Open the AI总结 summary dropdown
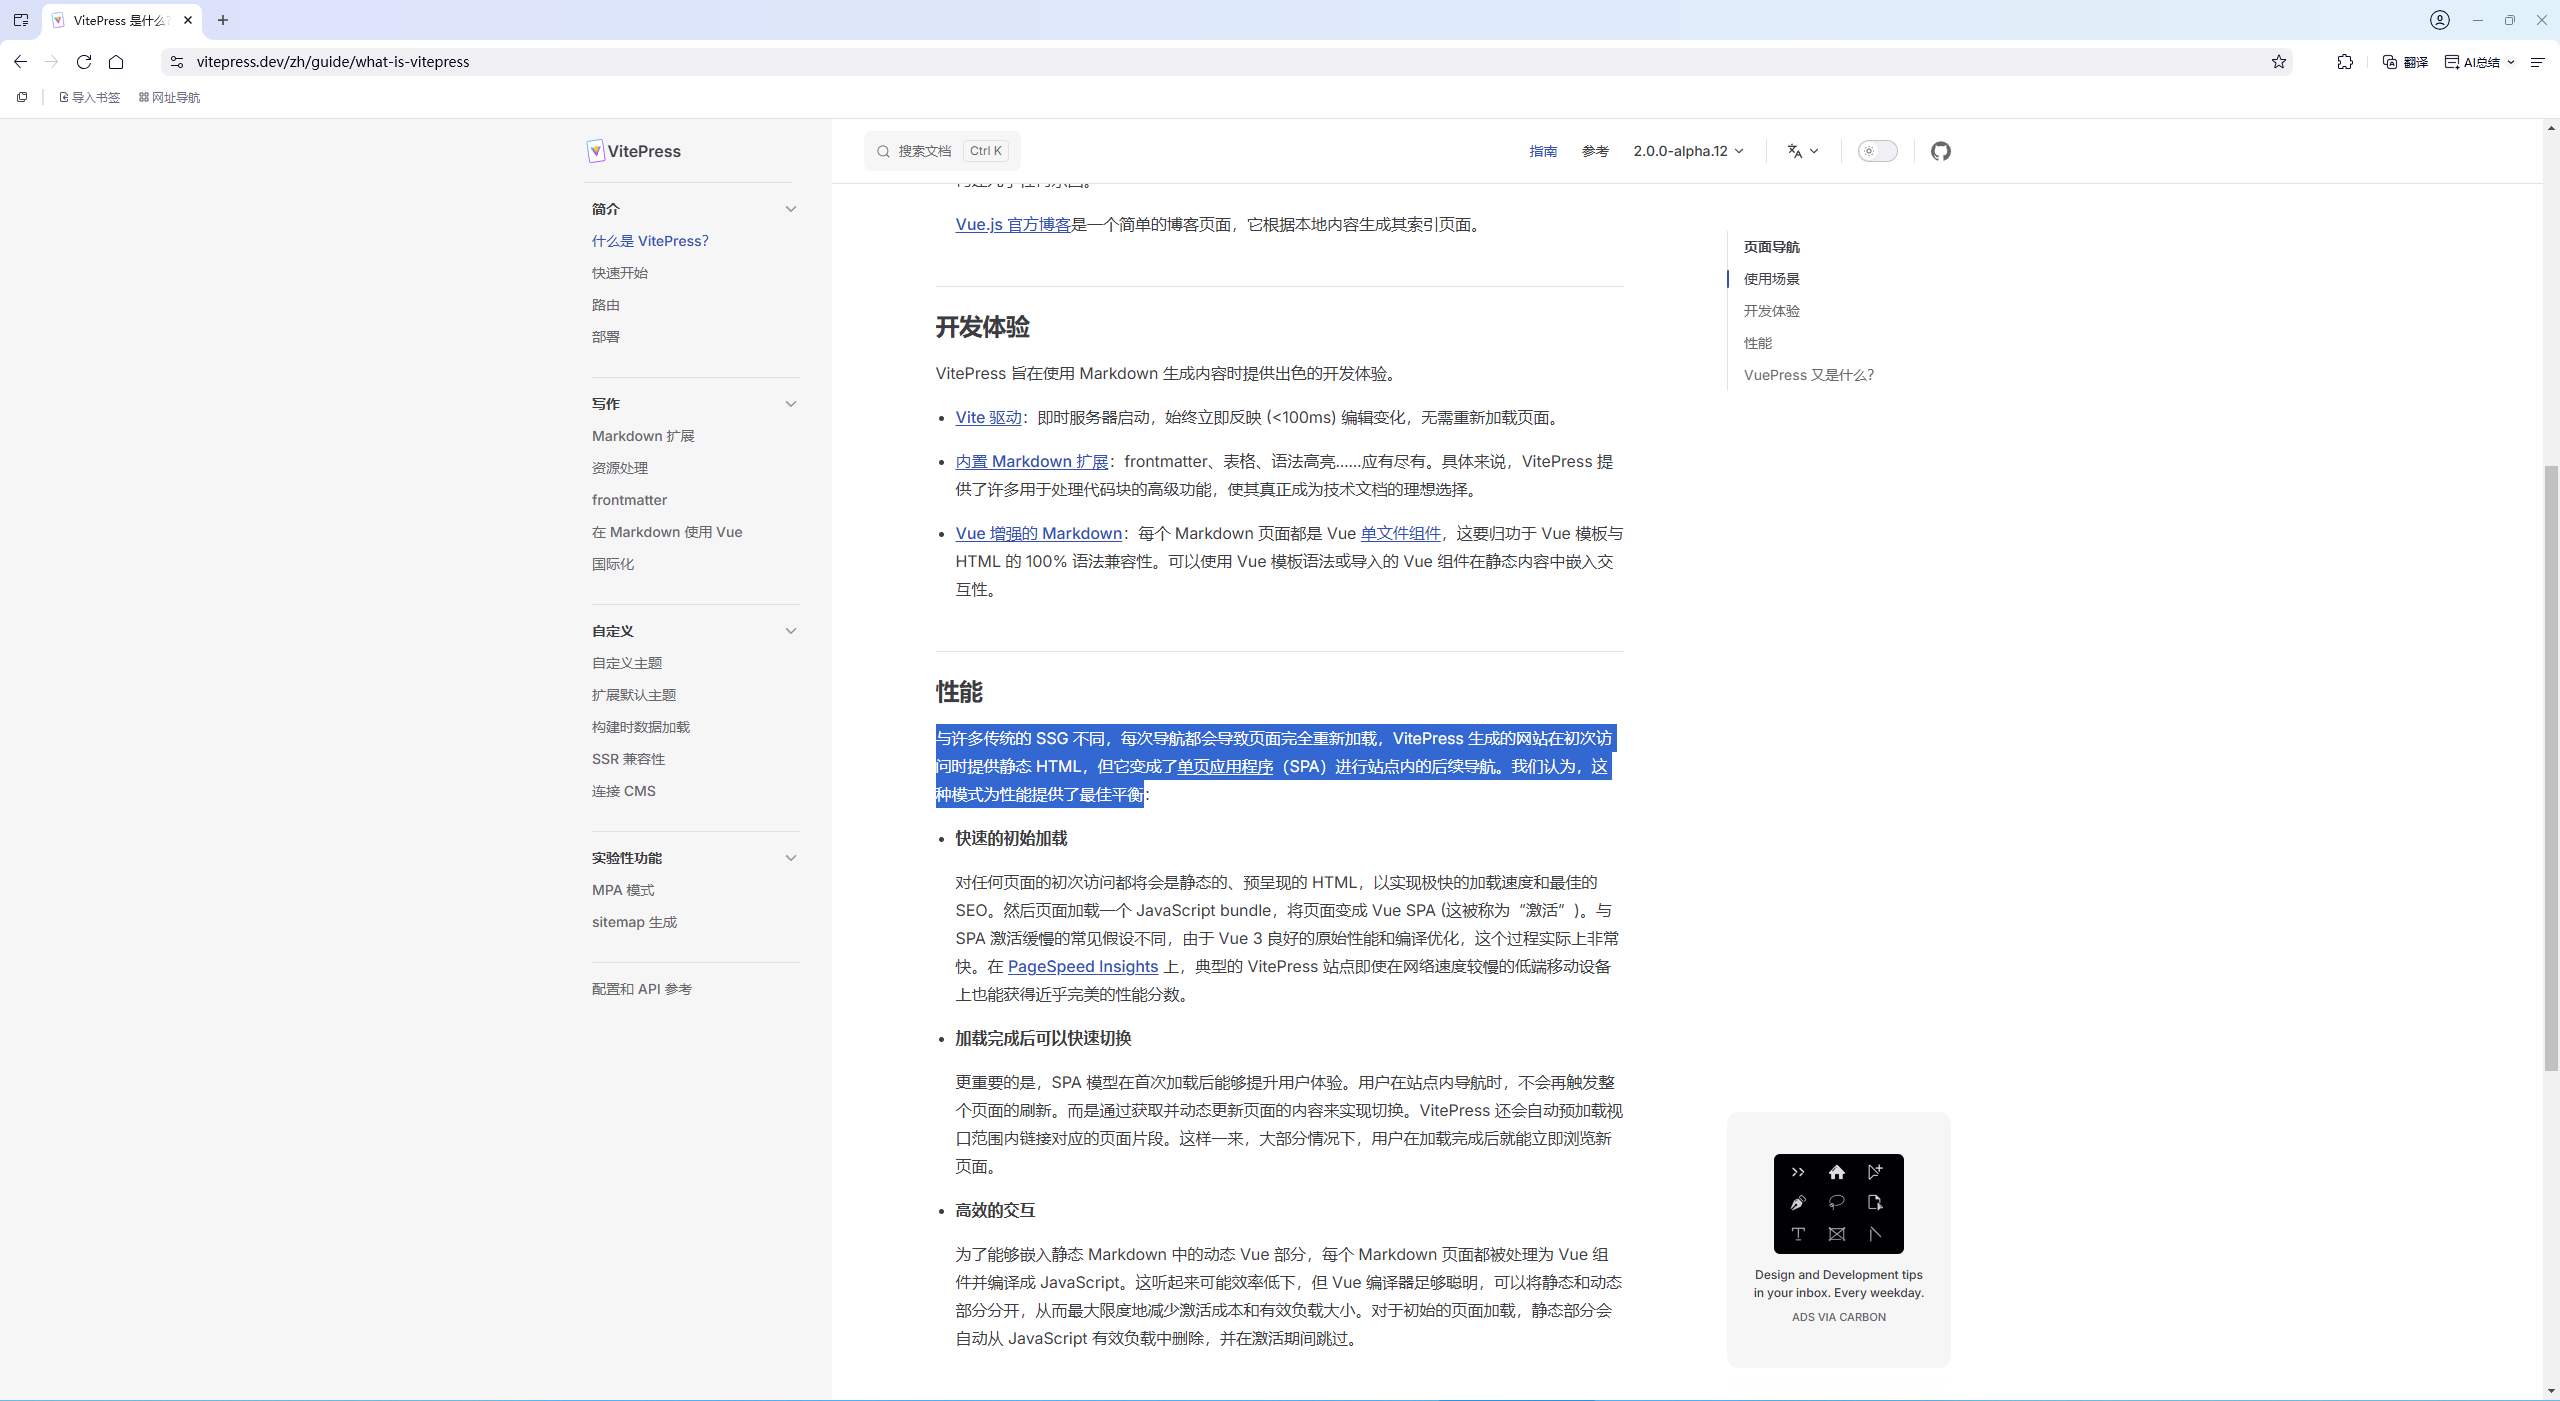 [2479, 62]
